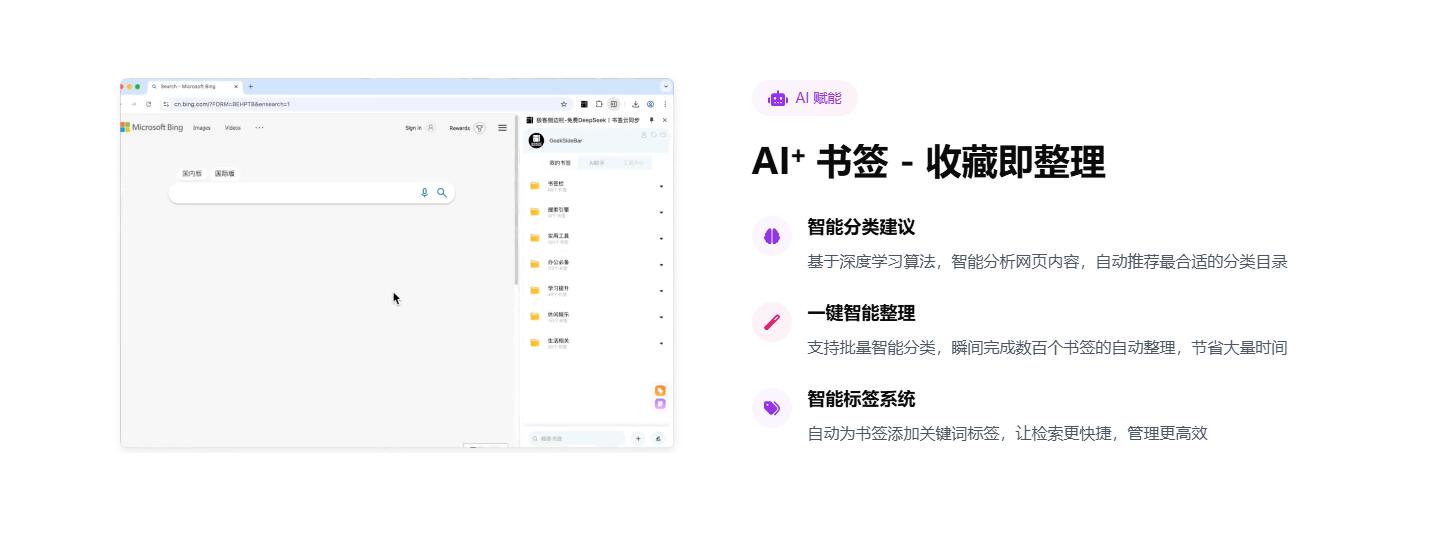The height and width of the screenshot is (536, 1443).
Task: Click the magic wand icon beside 一键智能整理
Action: (771, 322)
